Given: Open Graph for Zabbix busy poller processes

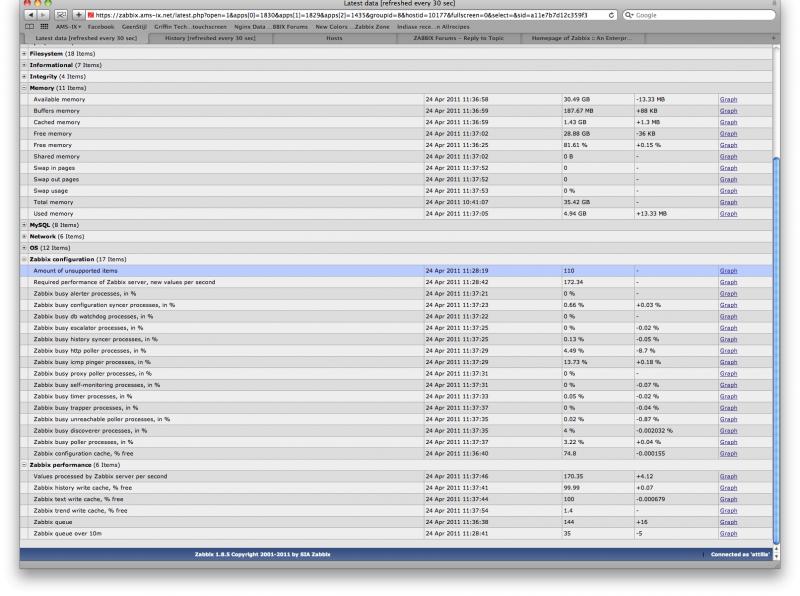Looking at the screenshot, I should tap(728, 442).
